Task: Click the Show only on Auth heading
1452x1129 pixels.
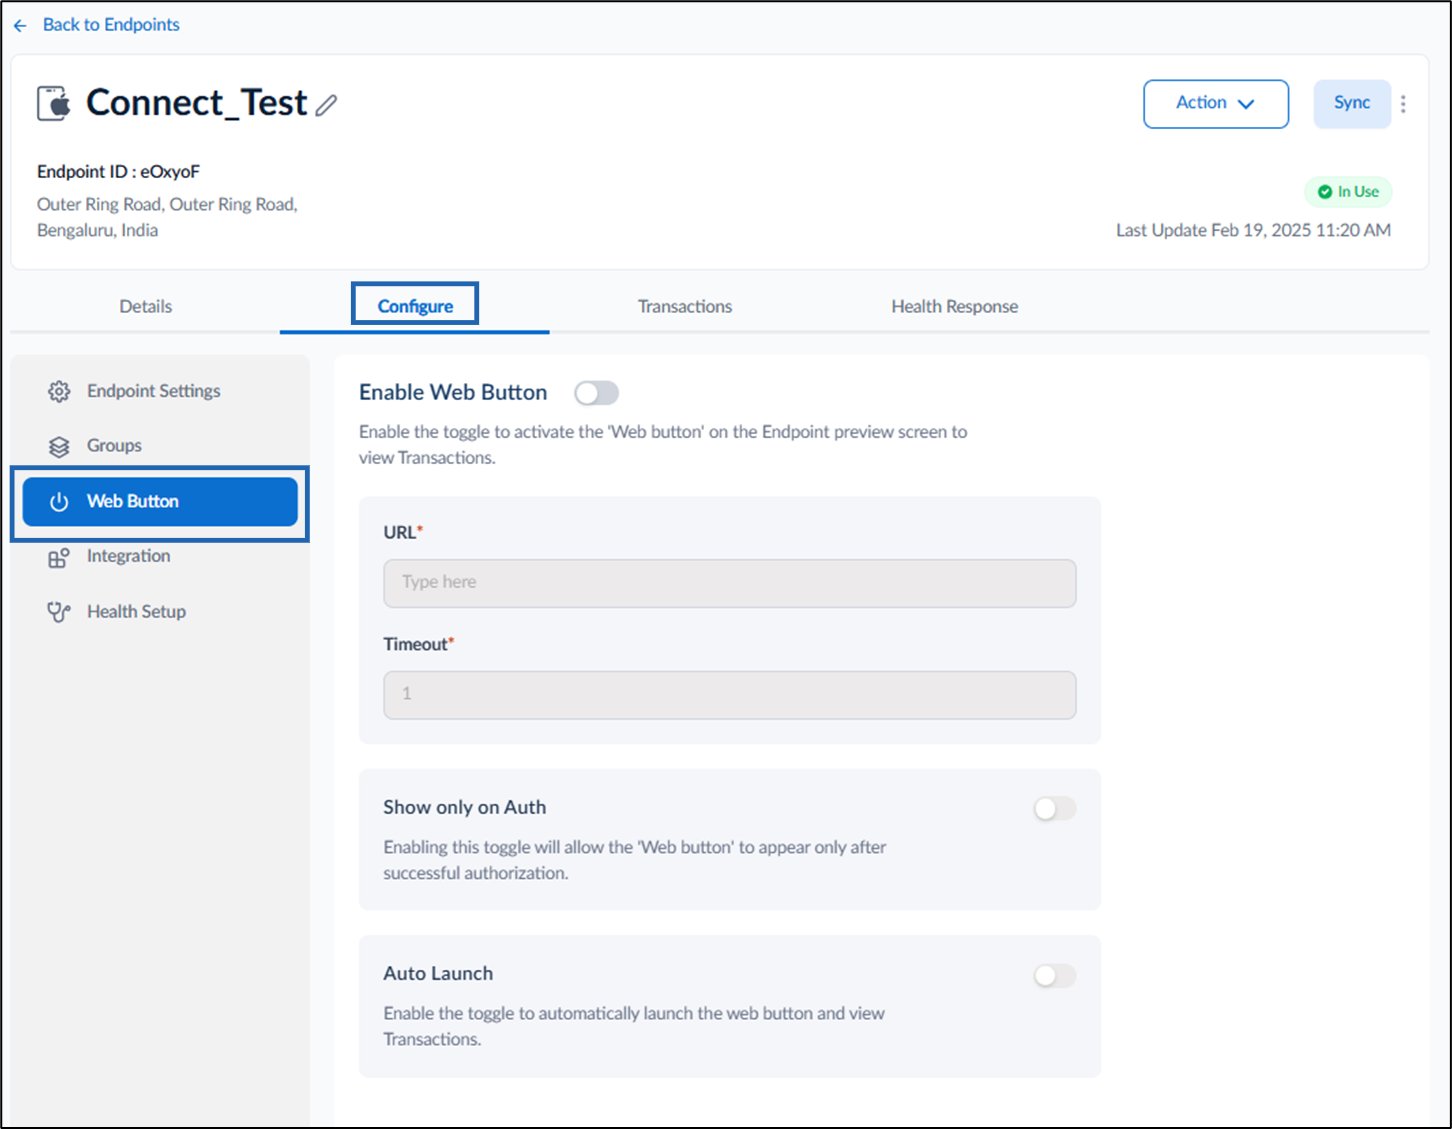Action: click(465, 808)
